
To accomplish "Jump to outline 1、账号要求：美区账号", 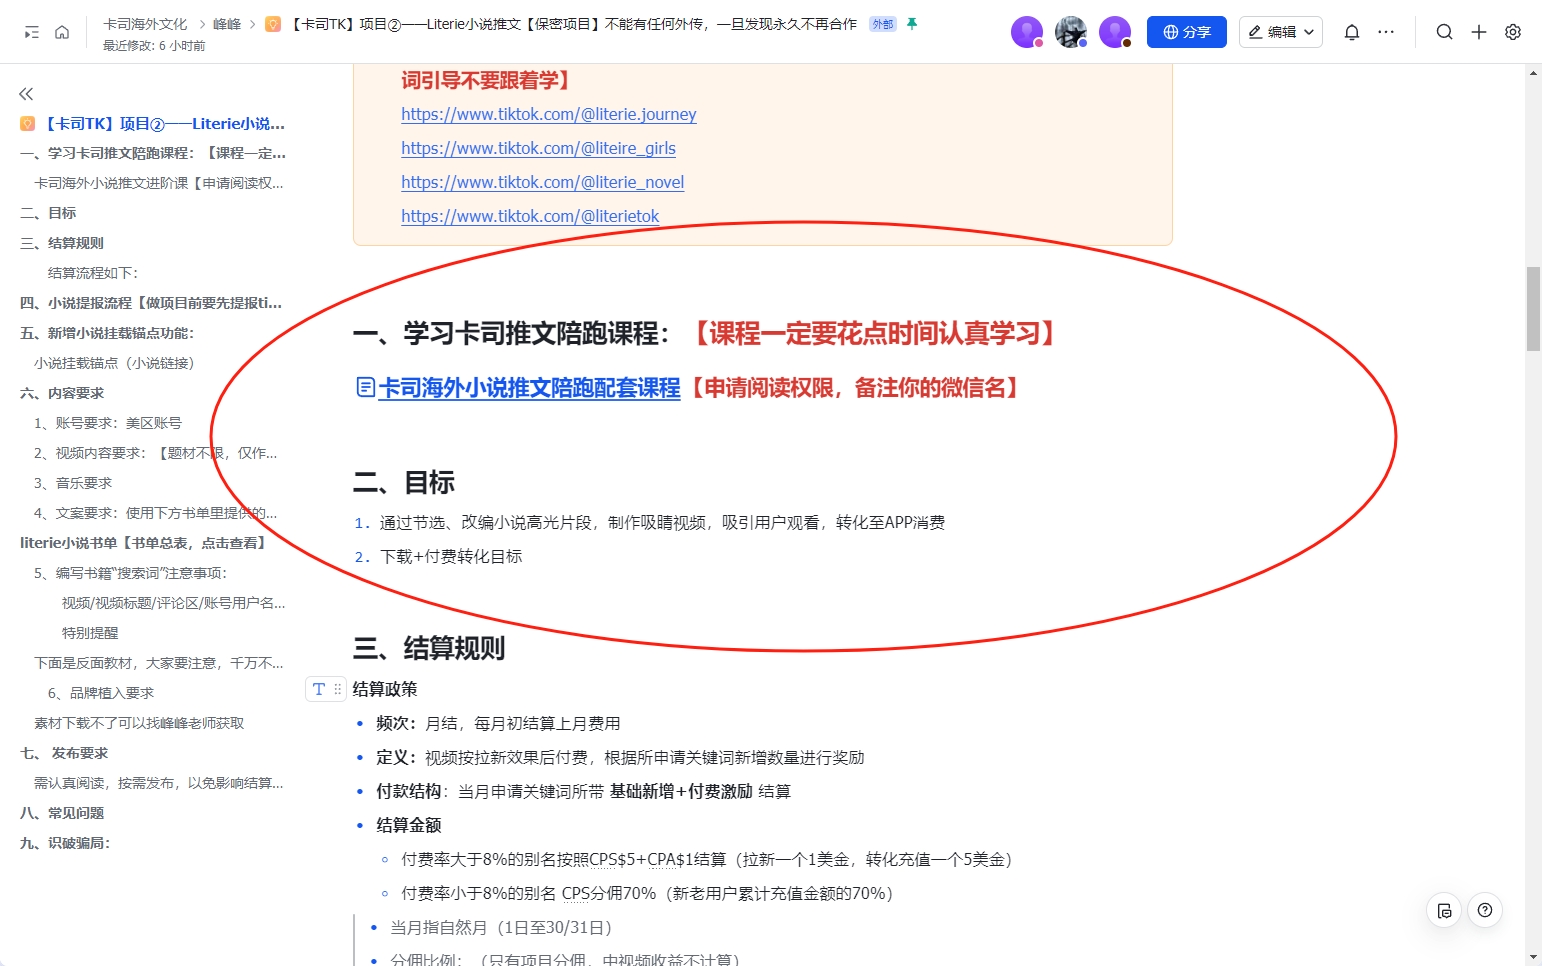I will point(108,423).
